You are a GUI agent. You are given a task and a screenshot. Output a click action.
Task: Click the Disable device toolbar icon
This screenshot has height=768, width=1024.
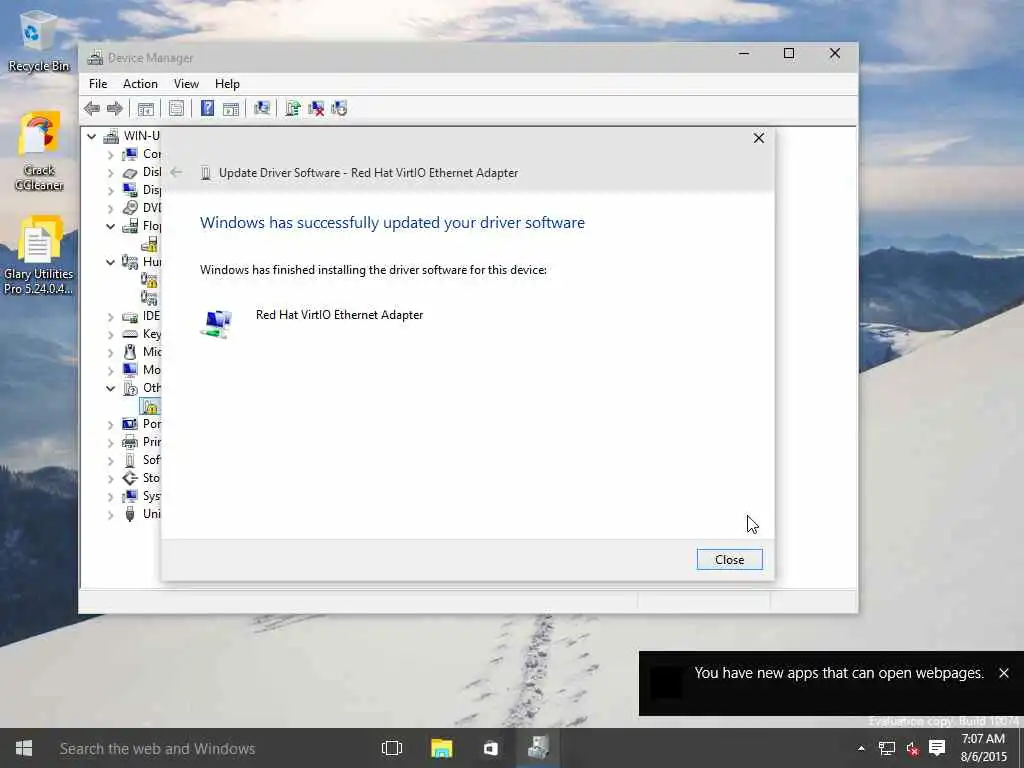point(339,108)
